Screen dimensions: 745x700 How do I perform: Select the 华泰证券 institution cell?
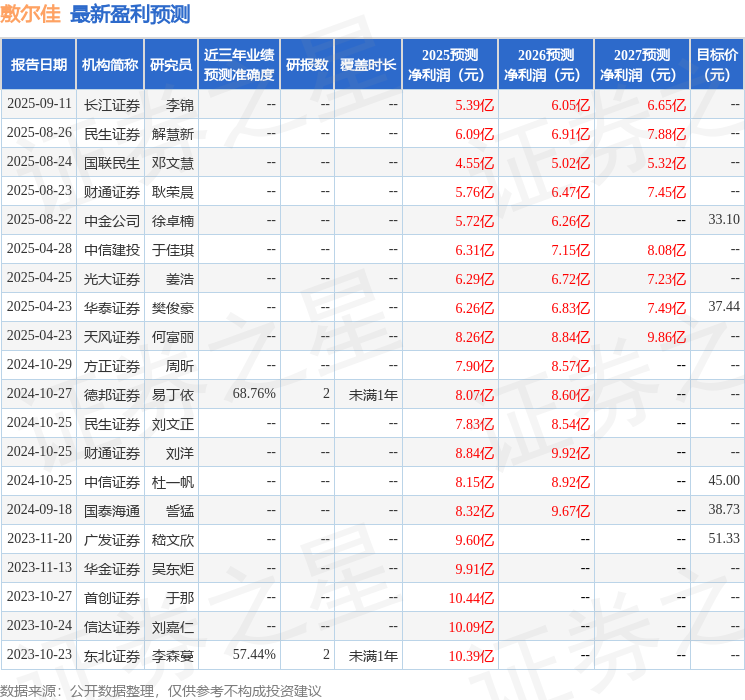pyautogui.click(x=112, y=308)
